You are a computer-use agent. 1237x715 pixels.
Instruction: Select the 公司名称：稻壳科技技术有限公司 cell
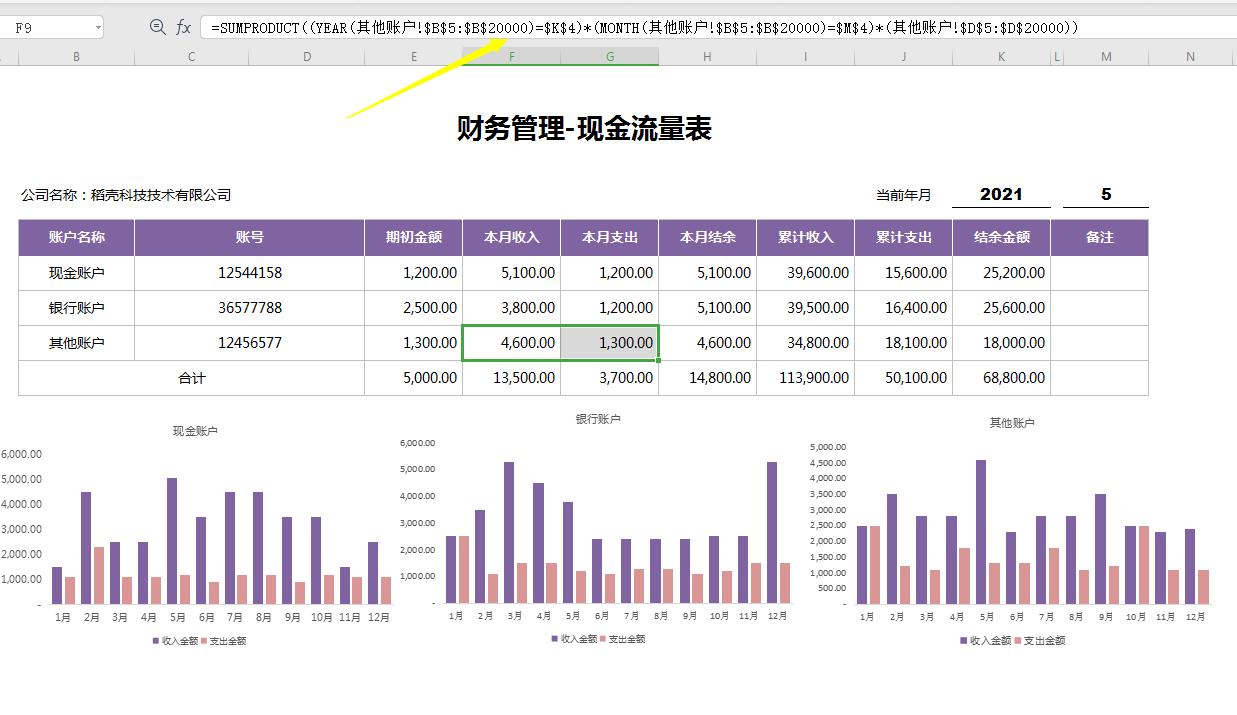tap(126, 195)
